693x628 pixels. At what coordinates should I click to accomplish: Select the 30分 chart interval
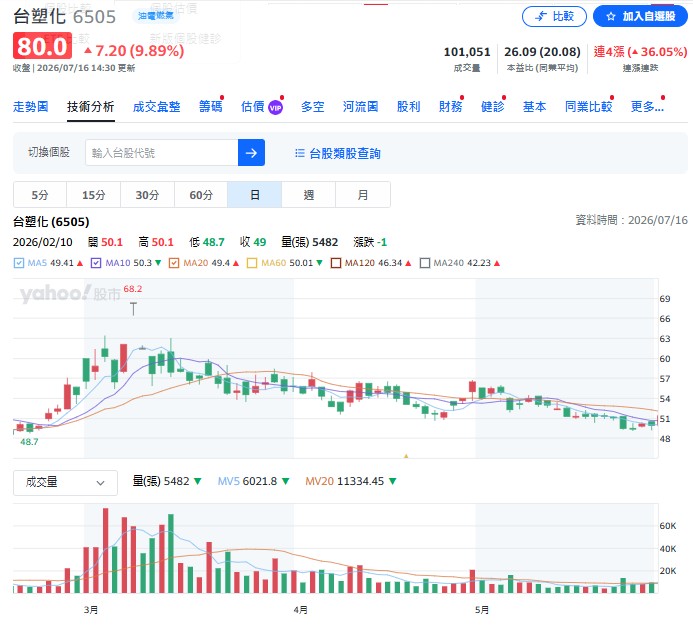click(x=147, y=194)
